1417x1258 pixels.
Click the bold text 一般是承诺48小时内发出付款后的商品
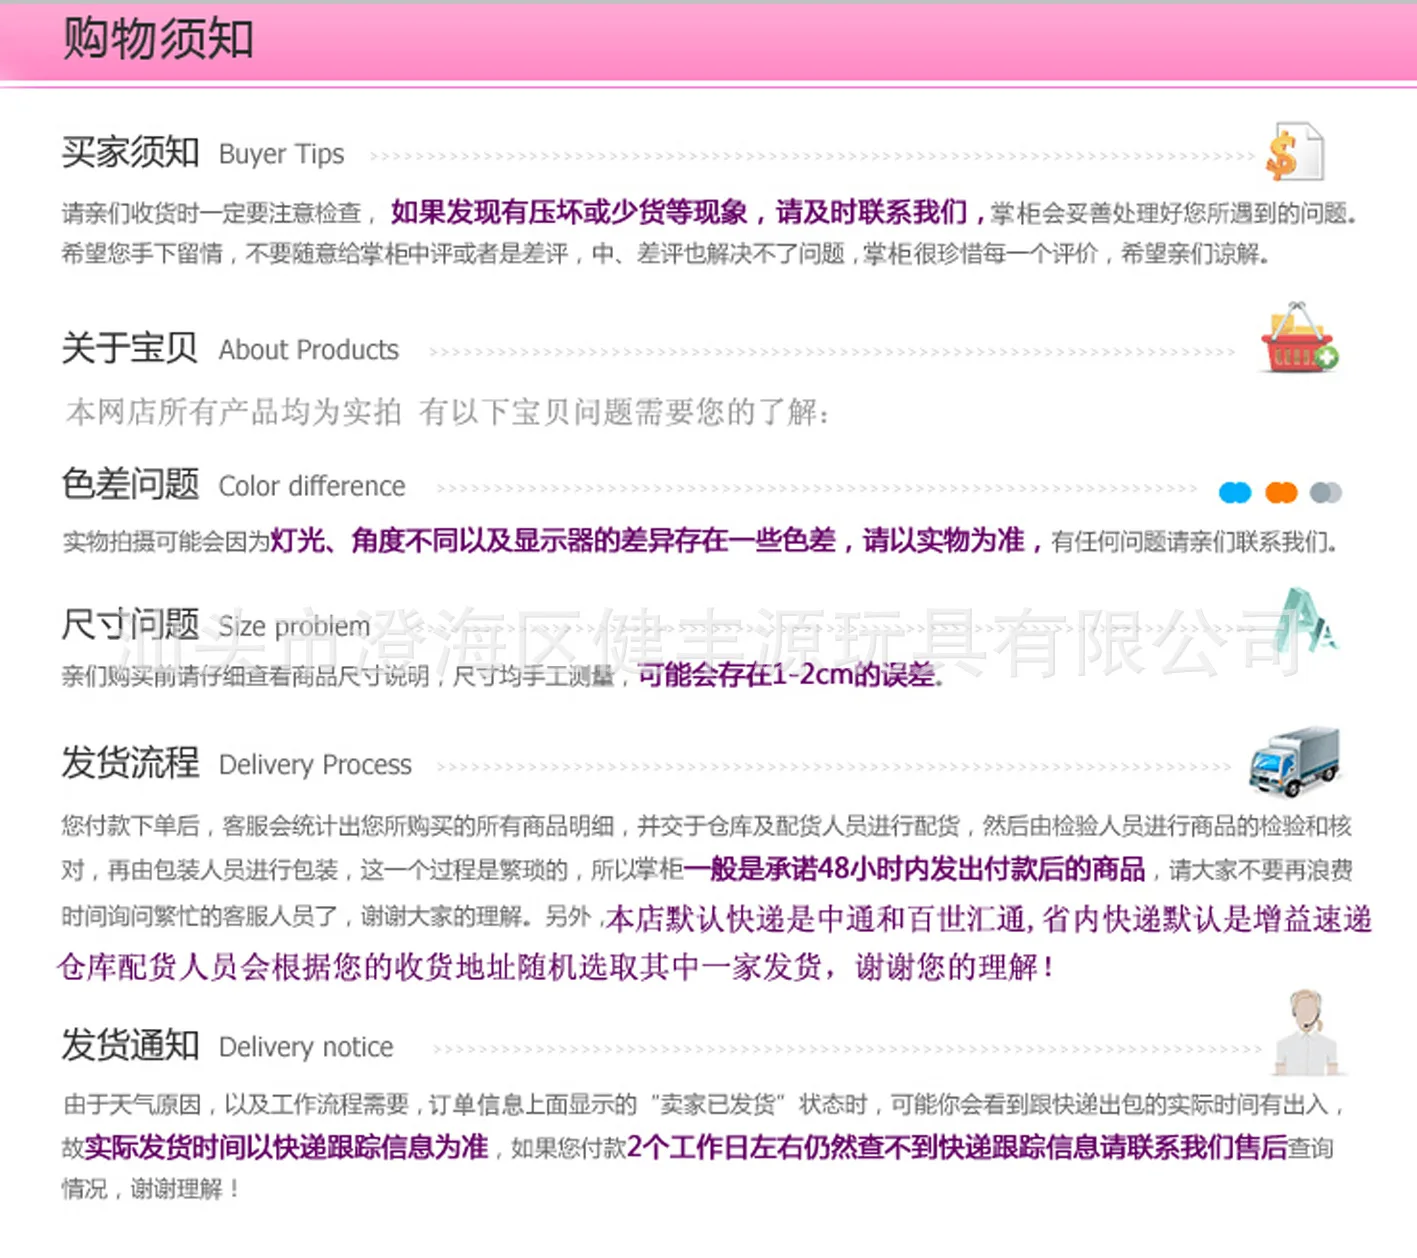click(915, 868)
